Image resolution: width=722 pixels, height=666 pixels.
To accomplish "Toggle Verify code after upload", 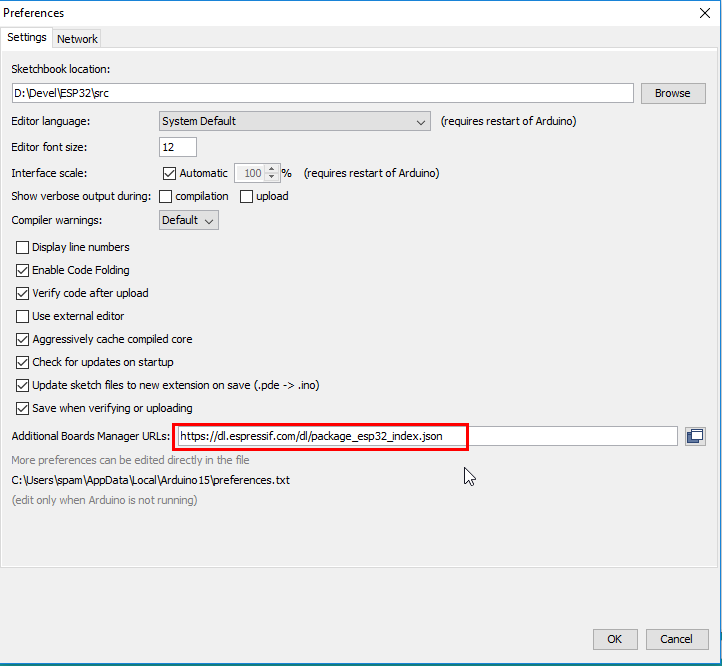I will click(22, 293).
